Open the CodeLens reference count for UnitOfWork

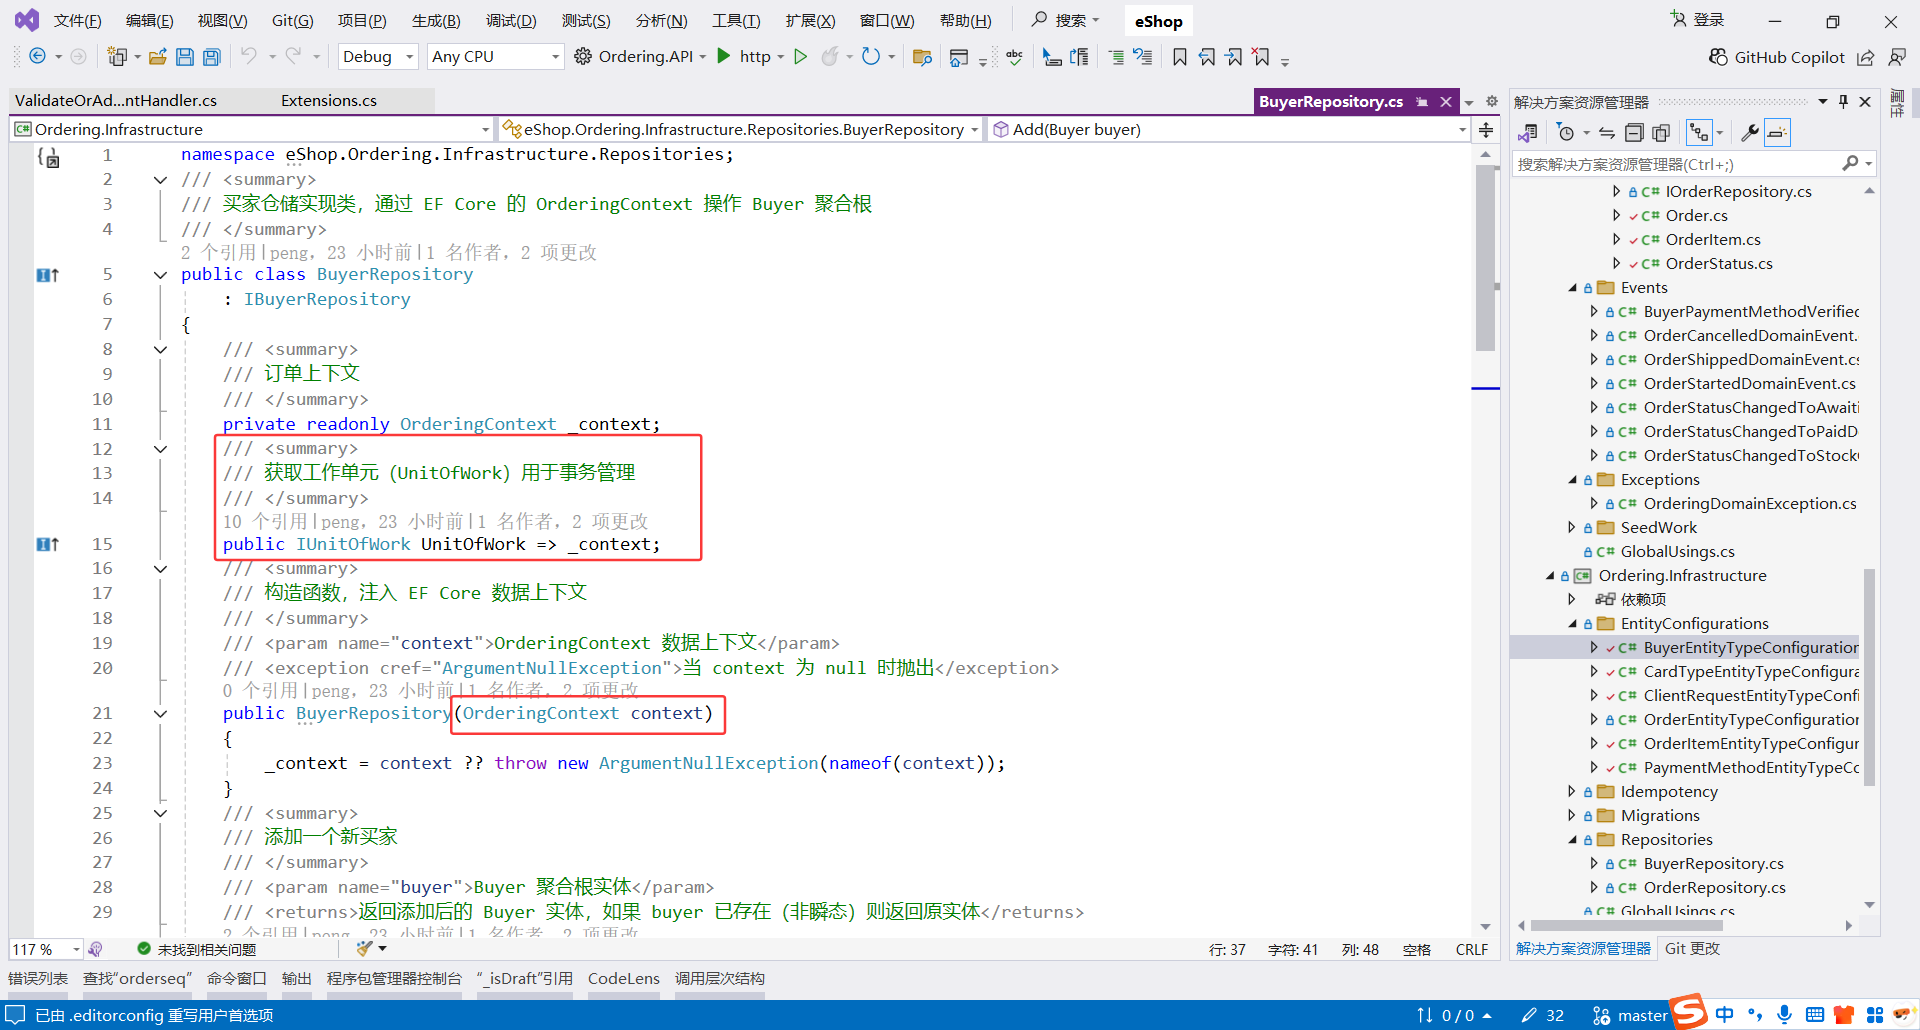tap(262, 521)
